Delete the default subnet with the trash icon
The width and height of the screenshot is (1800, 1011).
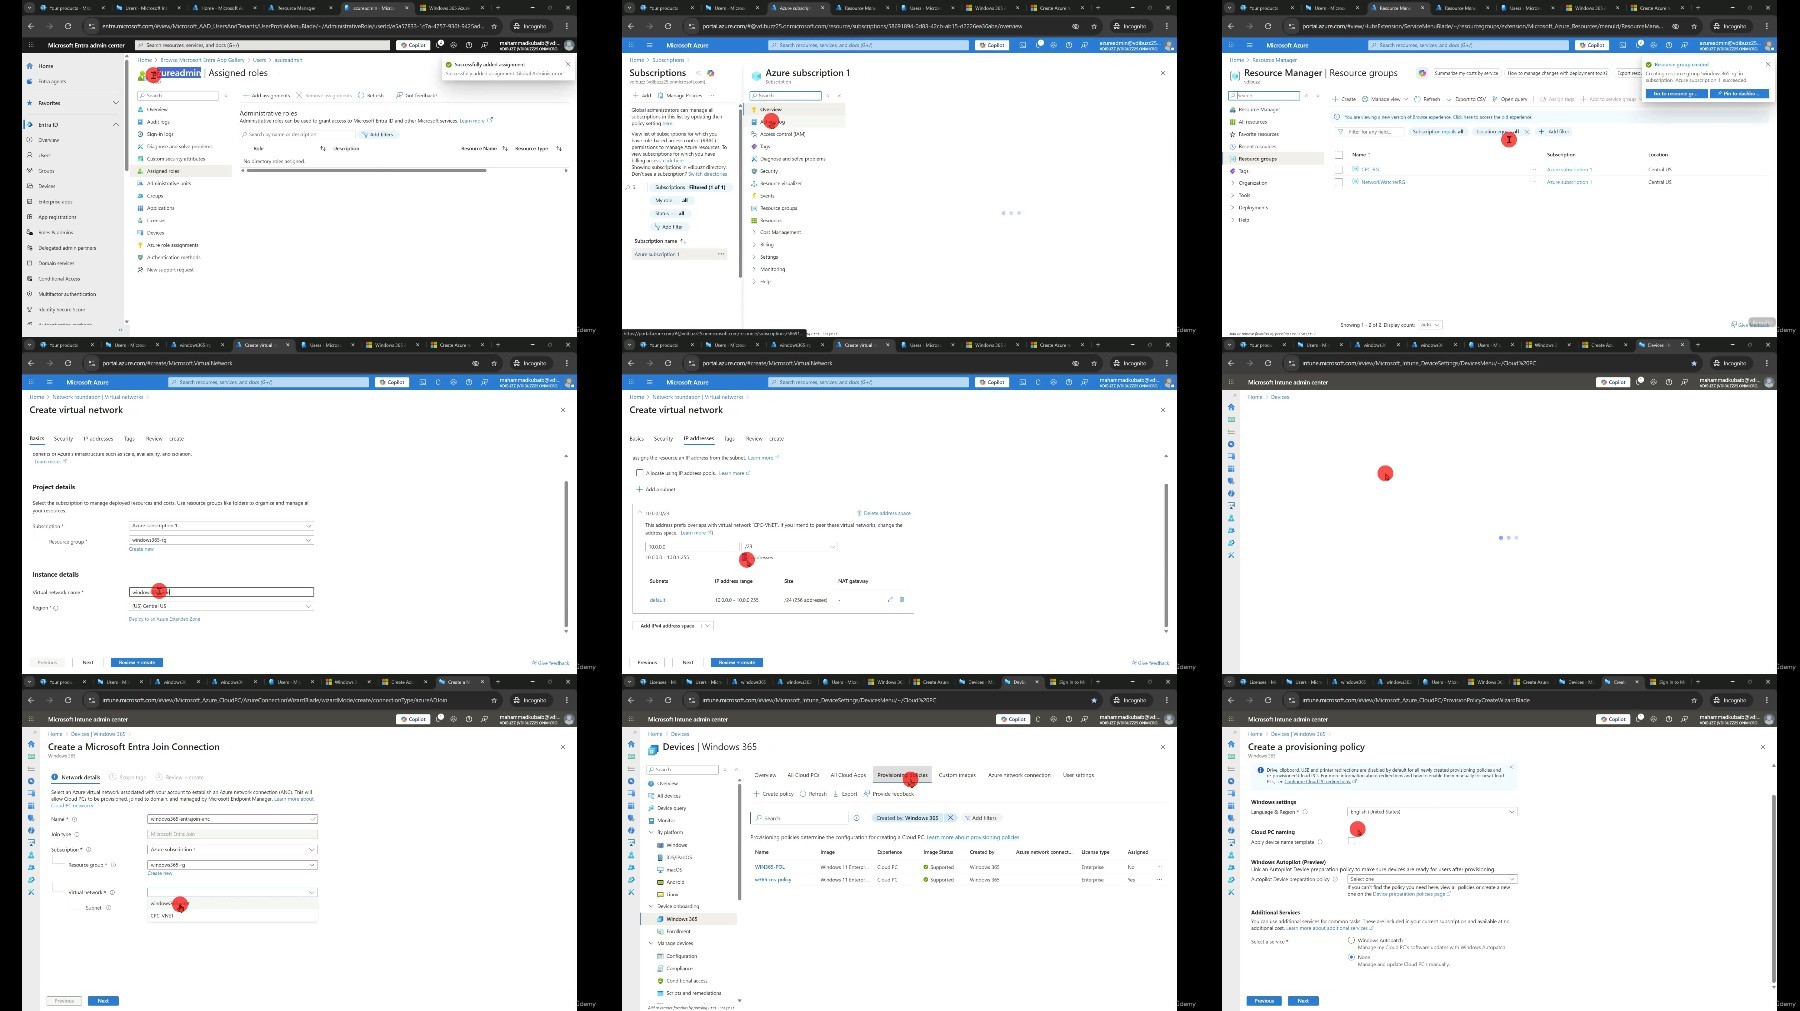(902, 600)
